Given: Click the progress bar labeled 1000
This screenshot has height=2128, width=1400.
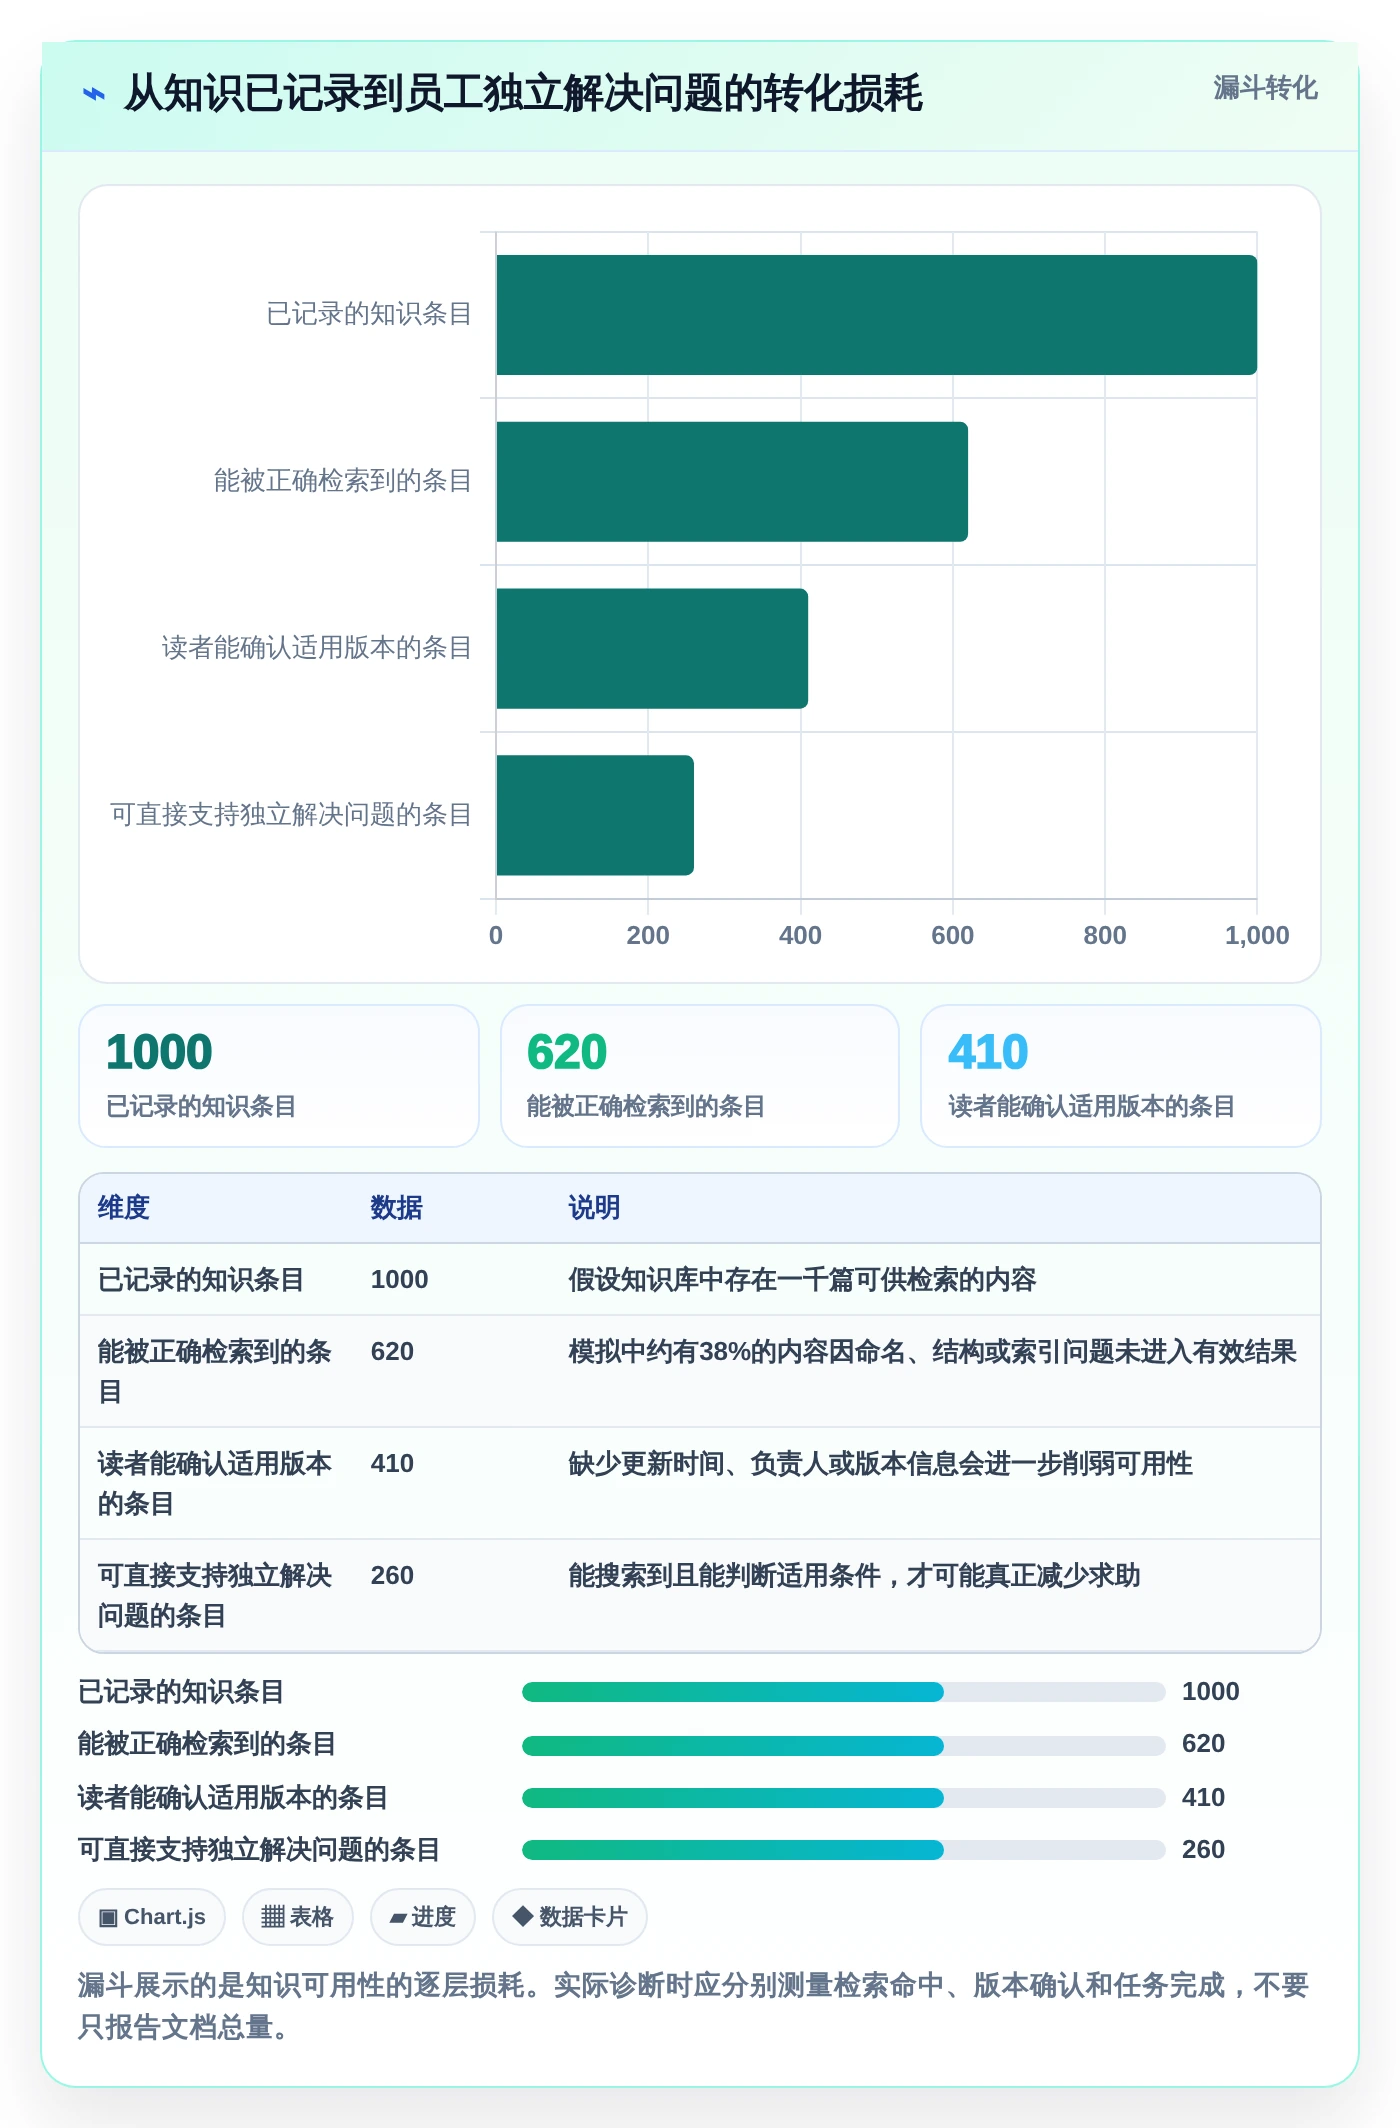Looking at the screenshot, I should 843,1692.
